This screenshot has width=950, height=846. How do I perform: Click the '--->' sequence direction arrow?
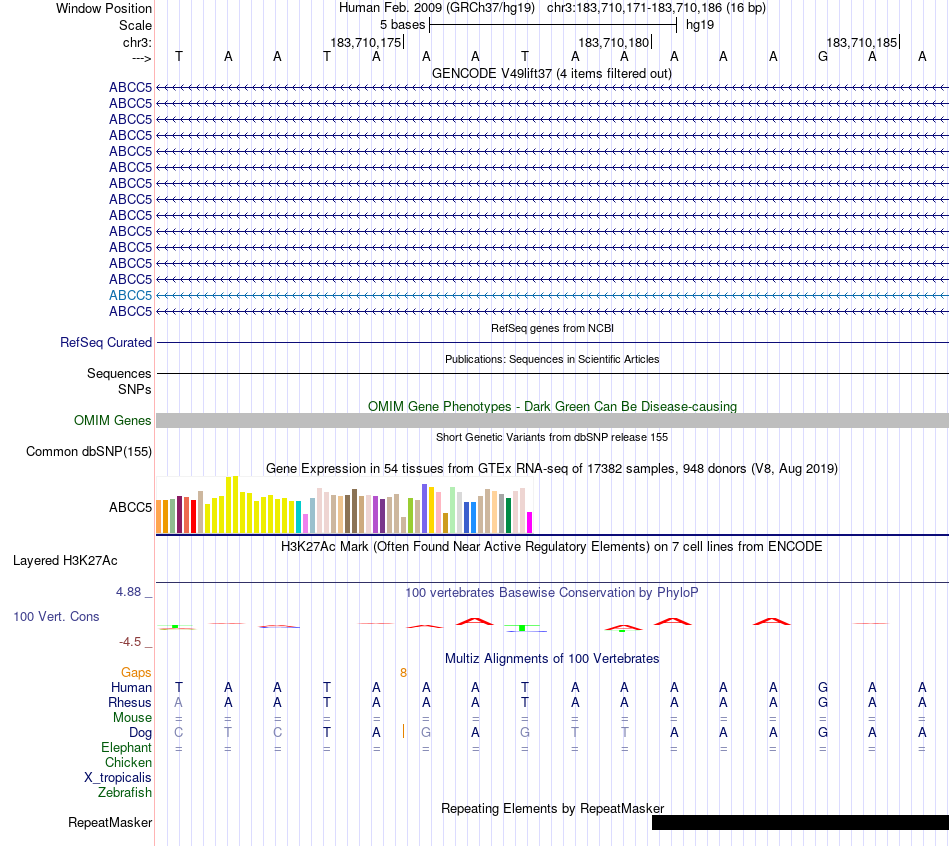pos(142,58)
